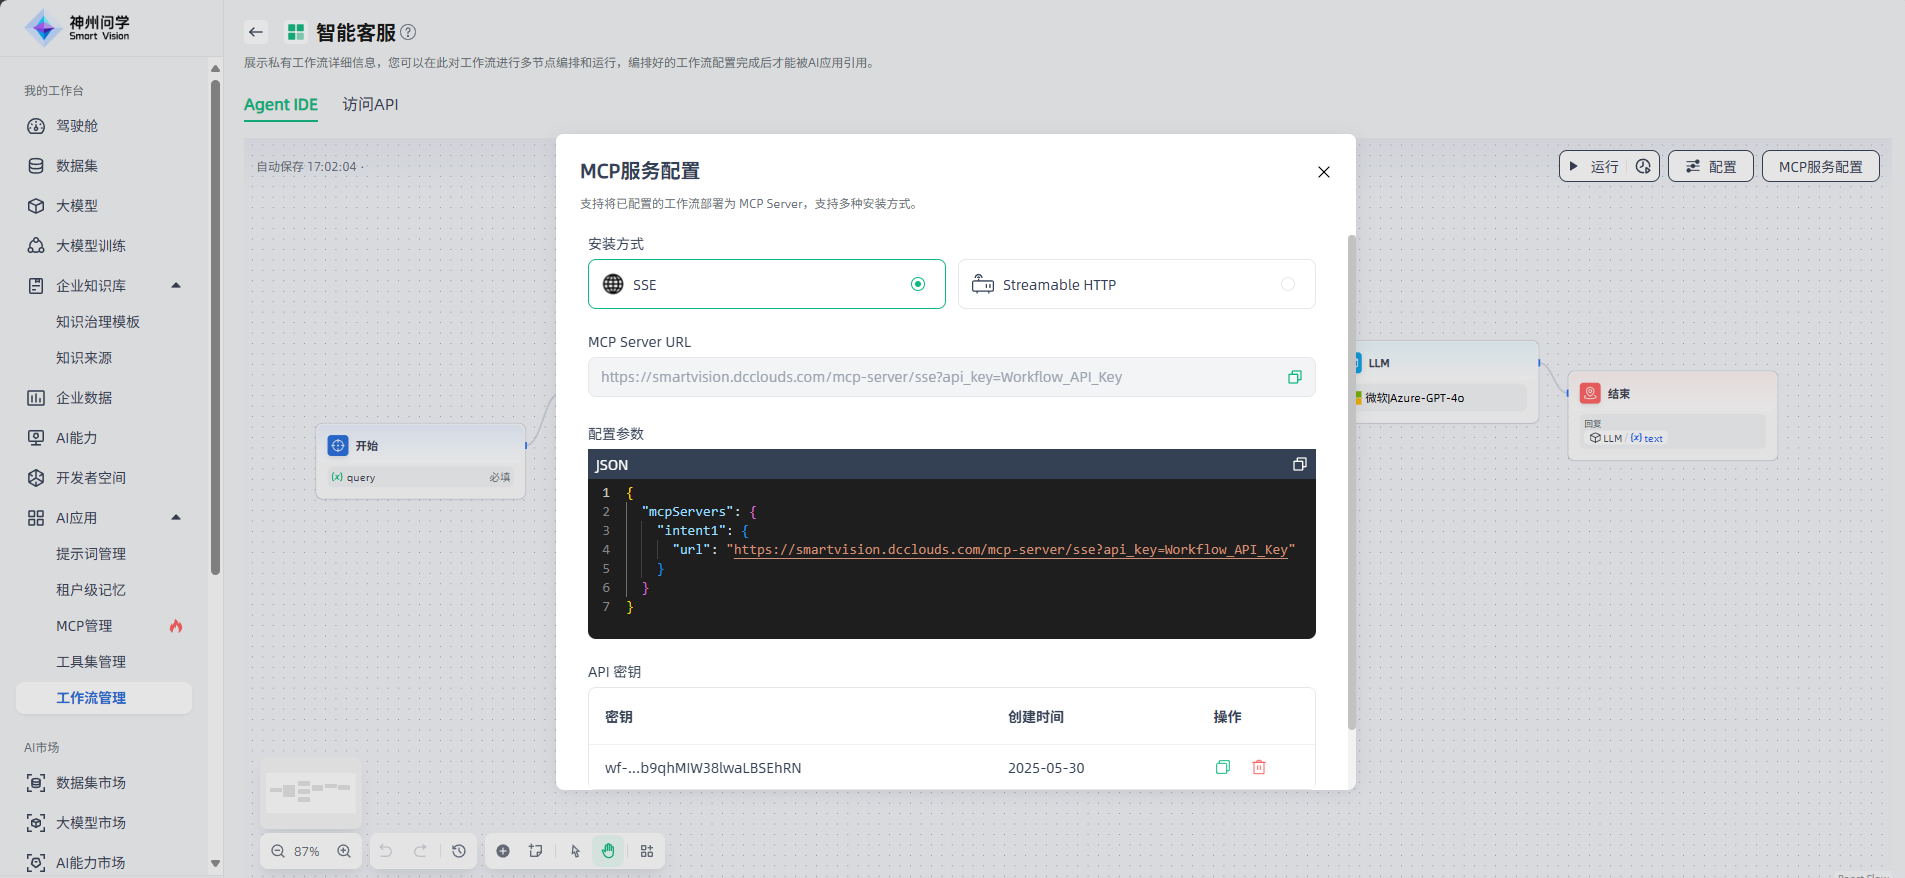Click the url link in JSON code
Screen dimensions: 1905x878
point(1010,550)
